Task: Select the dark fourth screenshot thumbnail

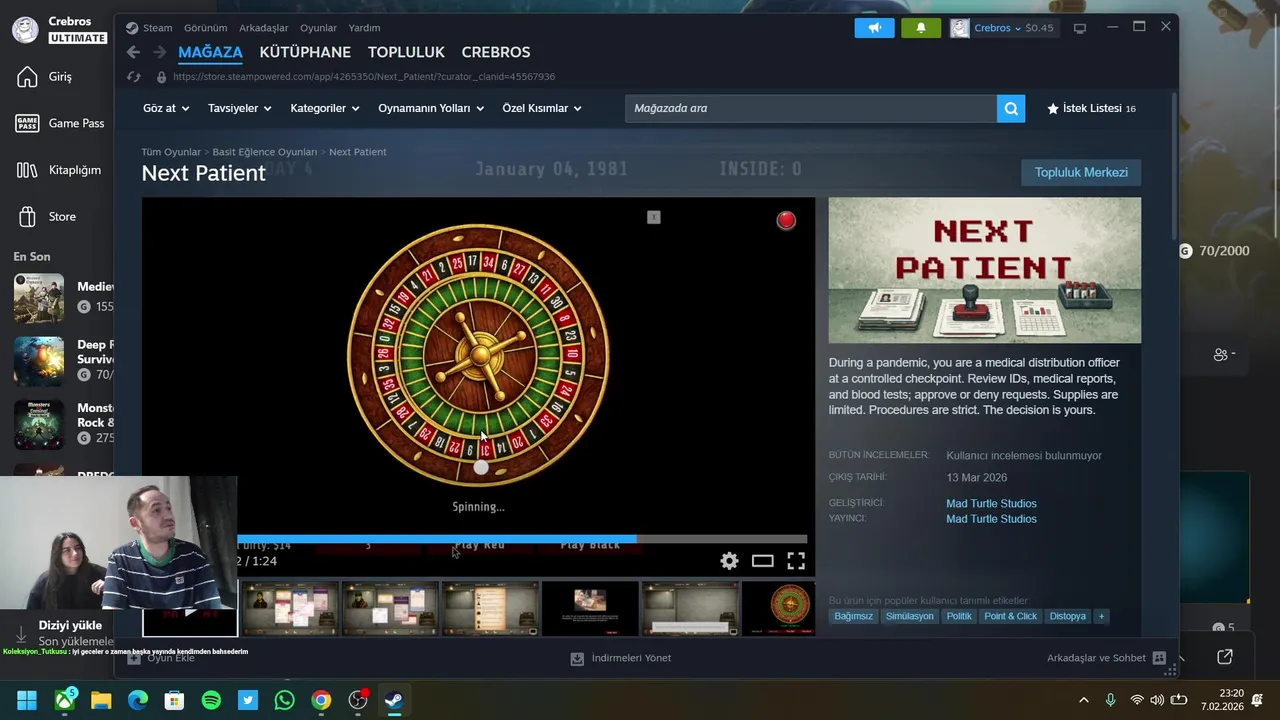Action: [x=590, y=609]
